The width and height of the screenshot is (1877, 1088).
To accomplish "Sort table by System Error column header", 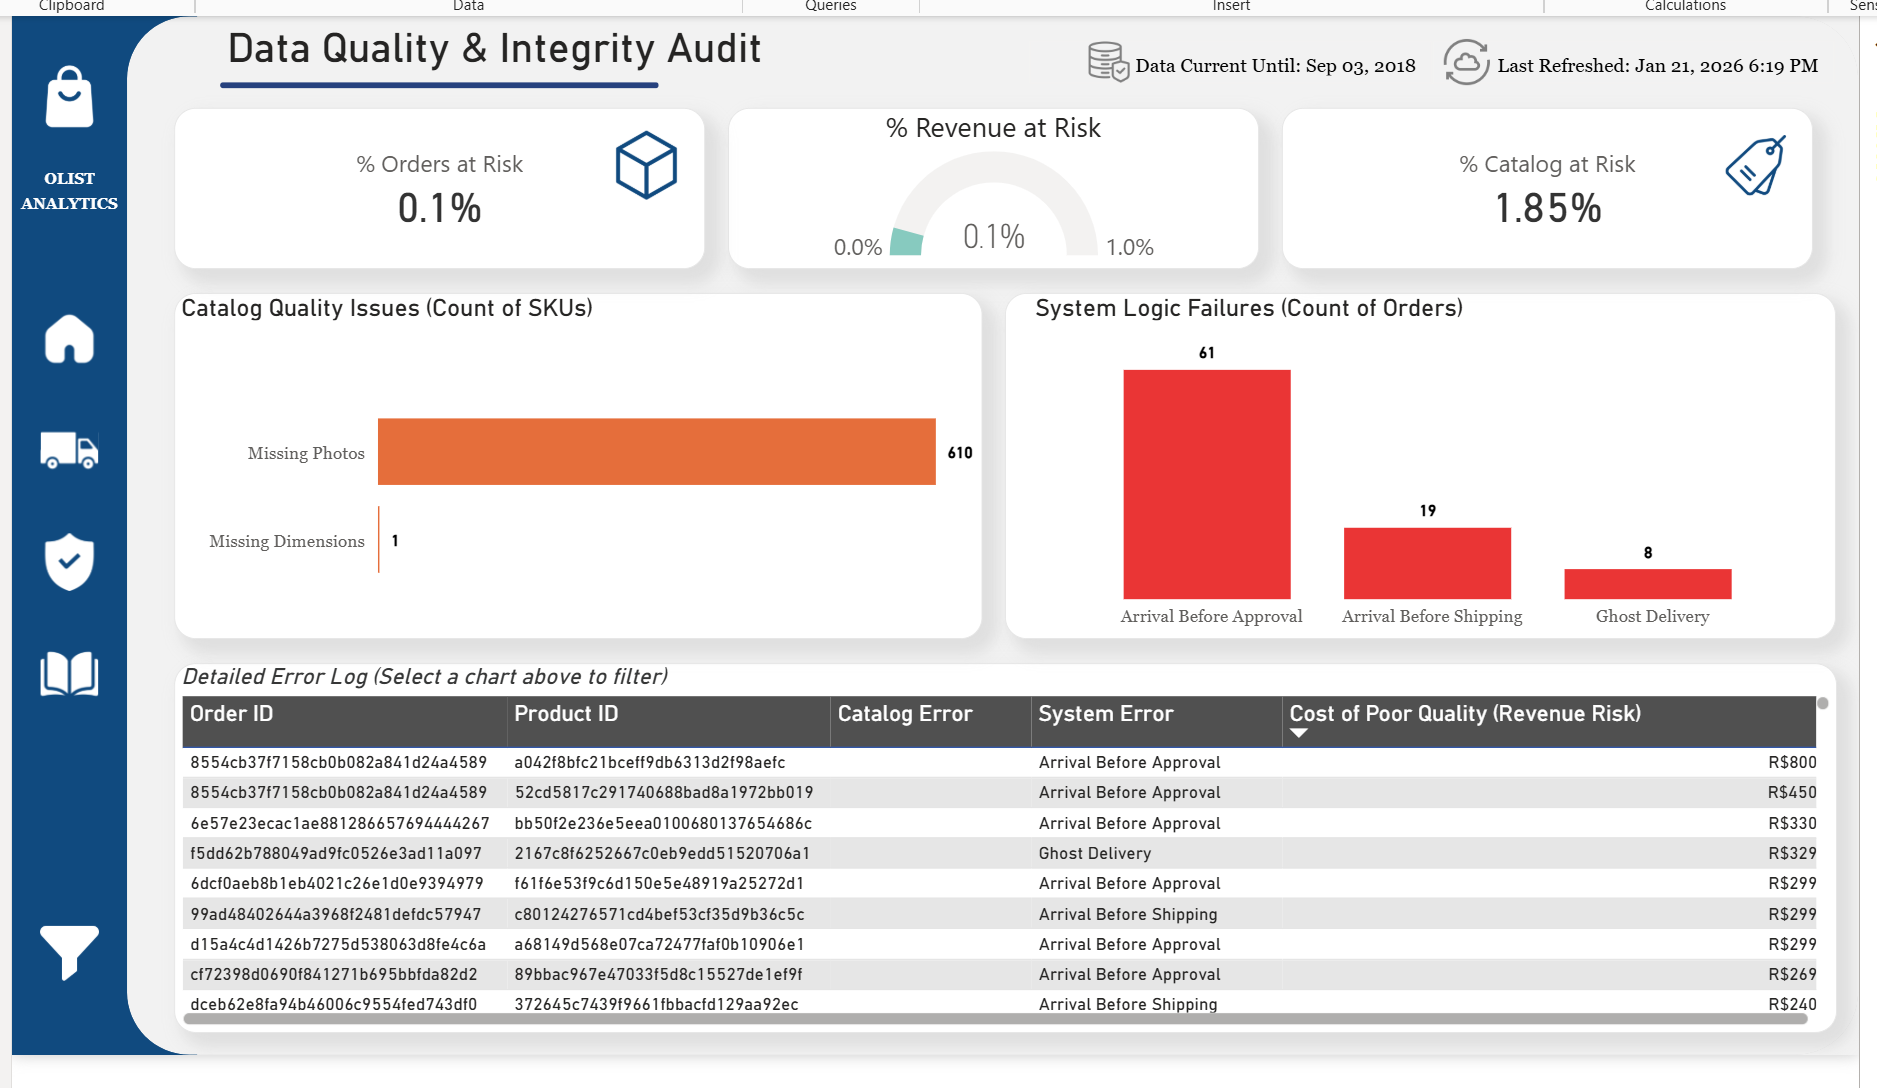I will tap(1105, 714).
